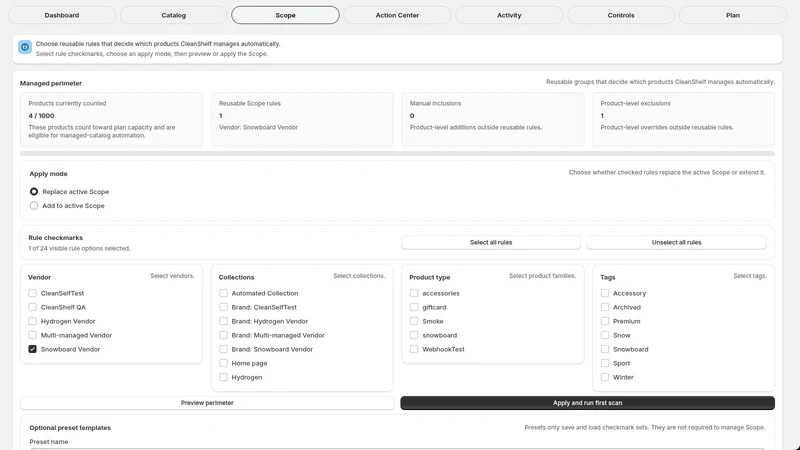Check Brand: Snowboard Vendor collection checkbox

(223, 349)
